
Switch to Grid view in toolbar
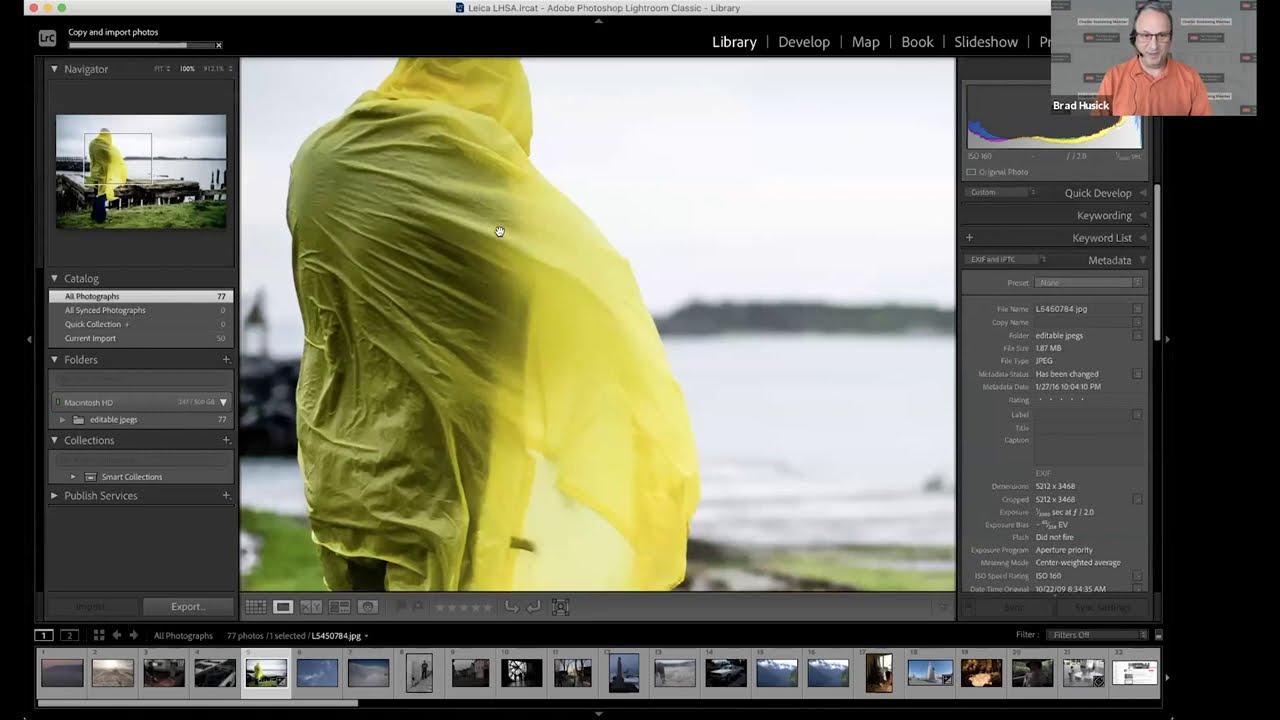(x=256, y=607)
